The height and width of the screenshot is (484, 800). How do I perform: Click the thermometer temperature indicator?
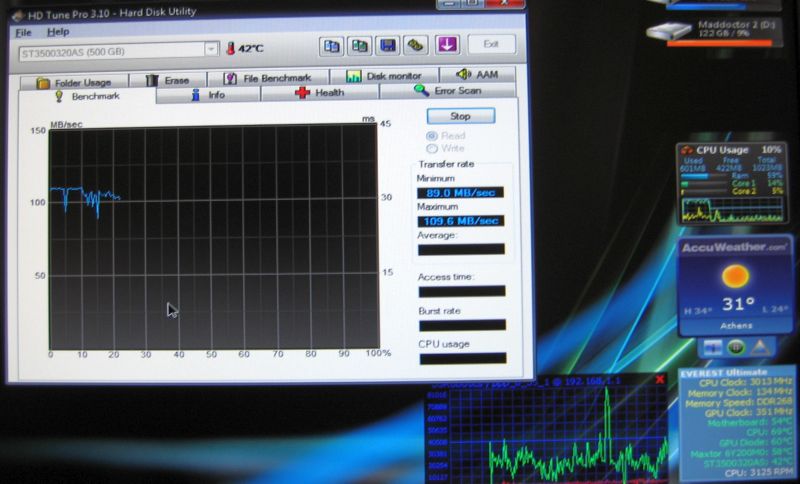pyautogui.click(x=230, y=49)
